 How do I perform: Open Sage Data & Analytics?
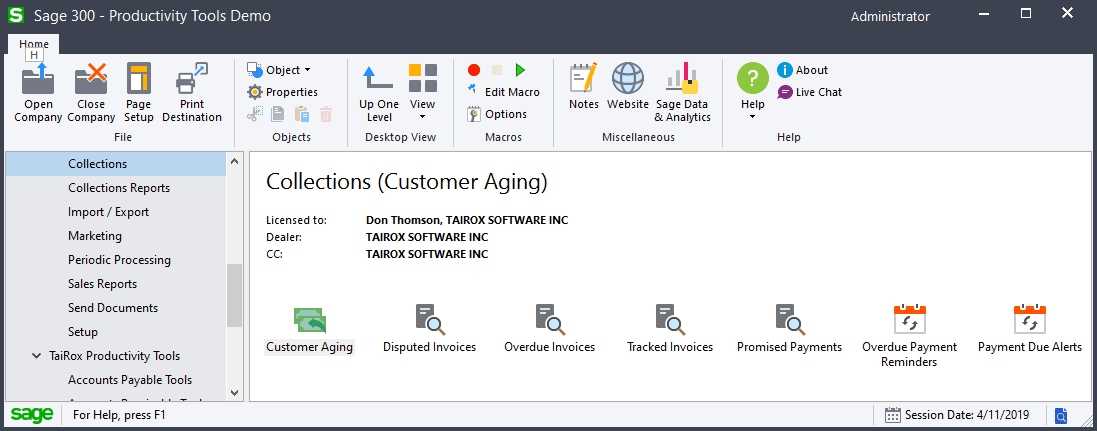[x=682, y=92]
